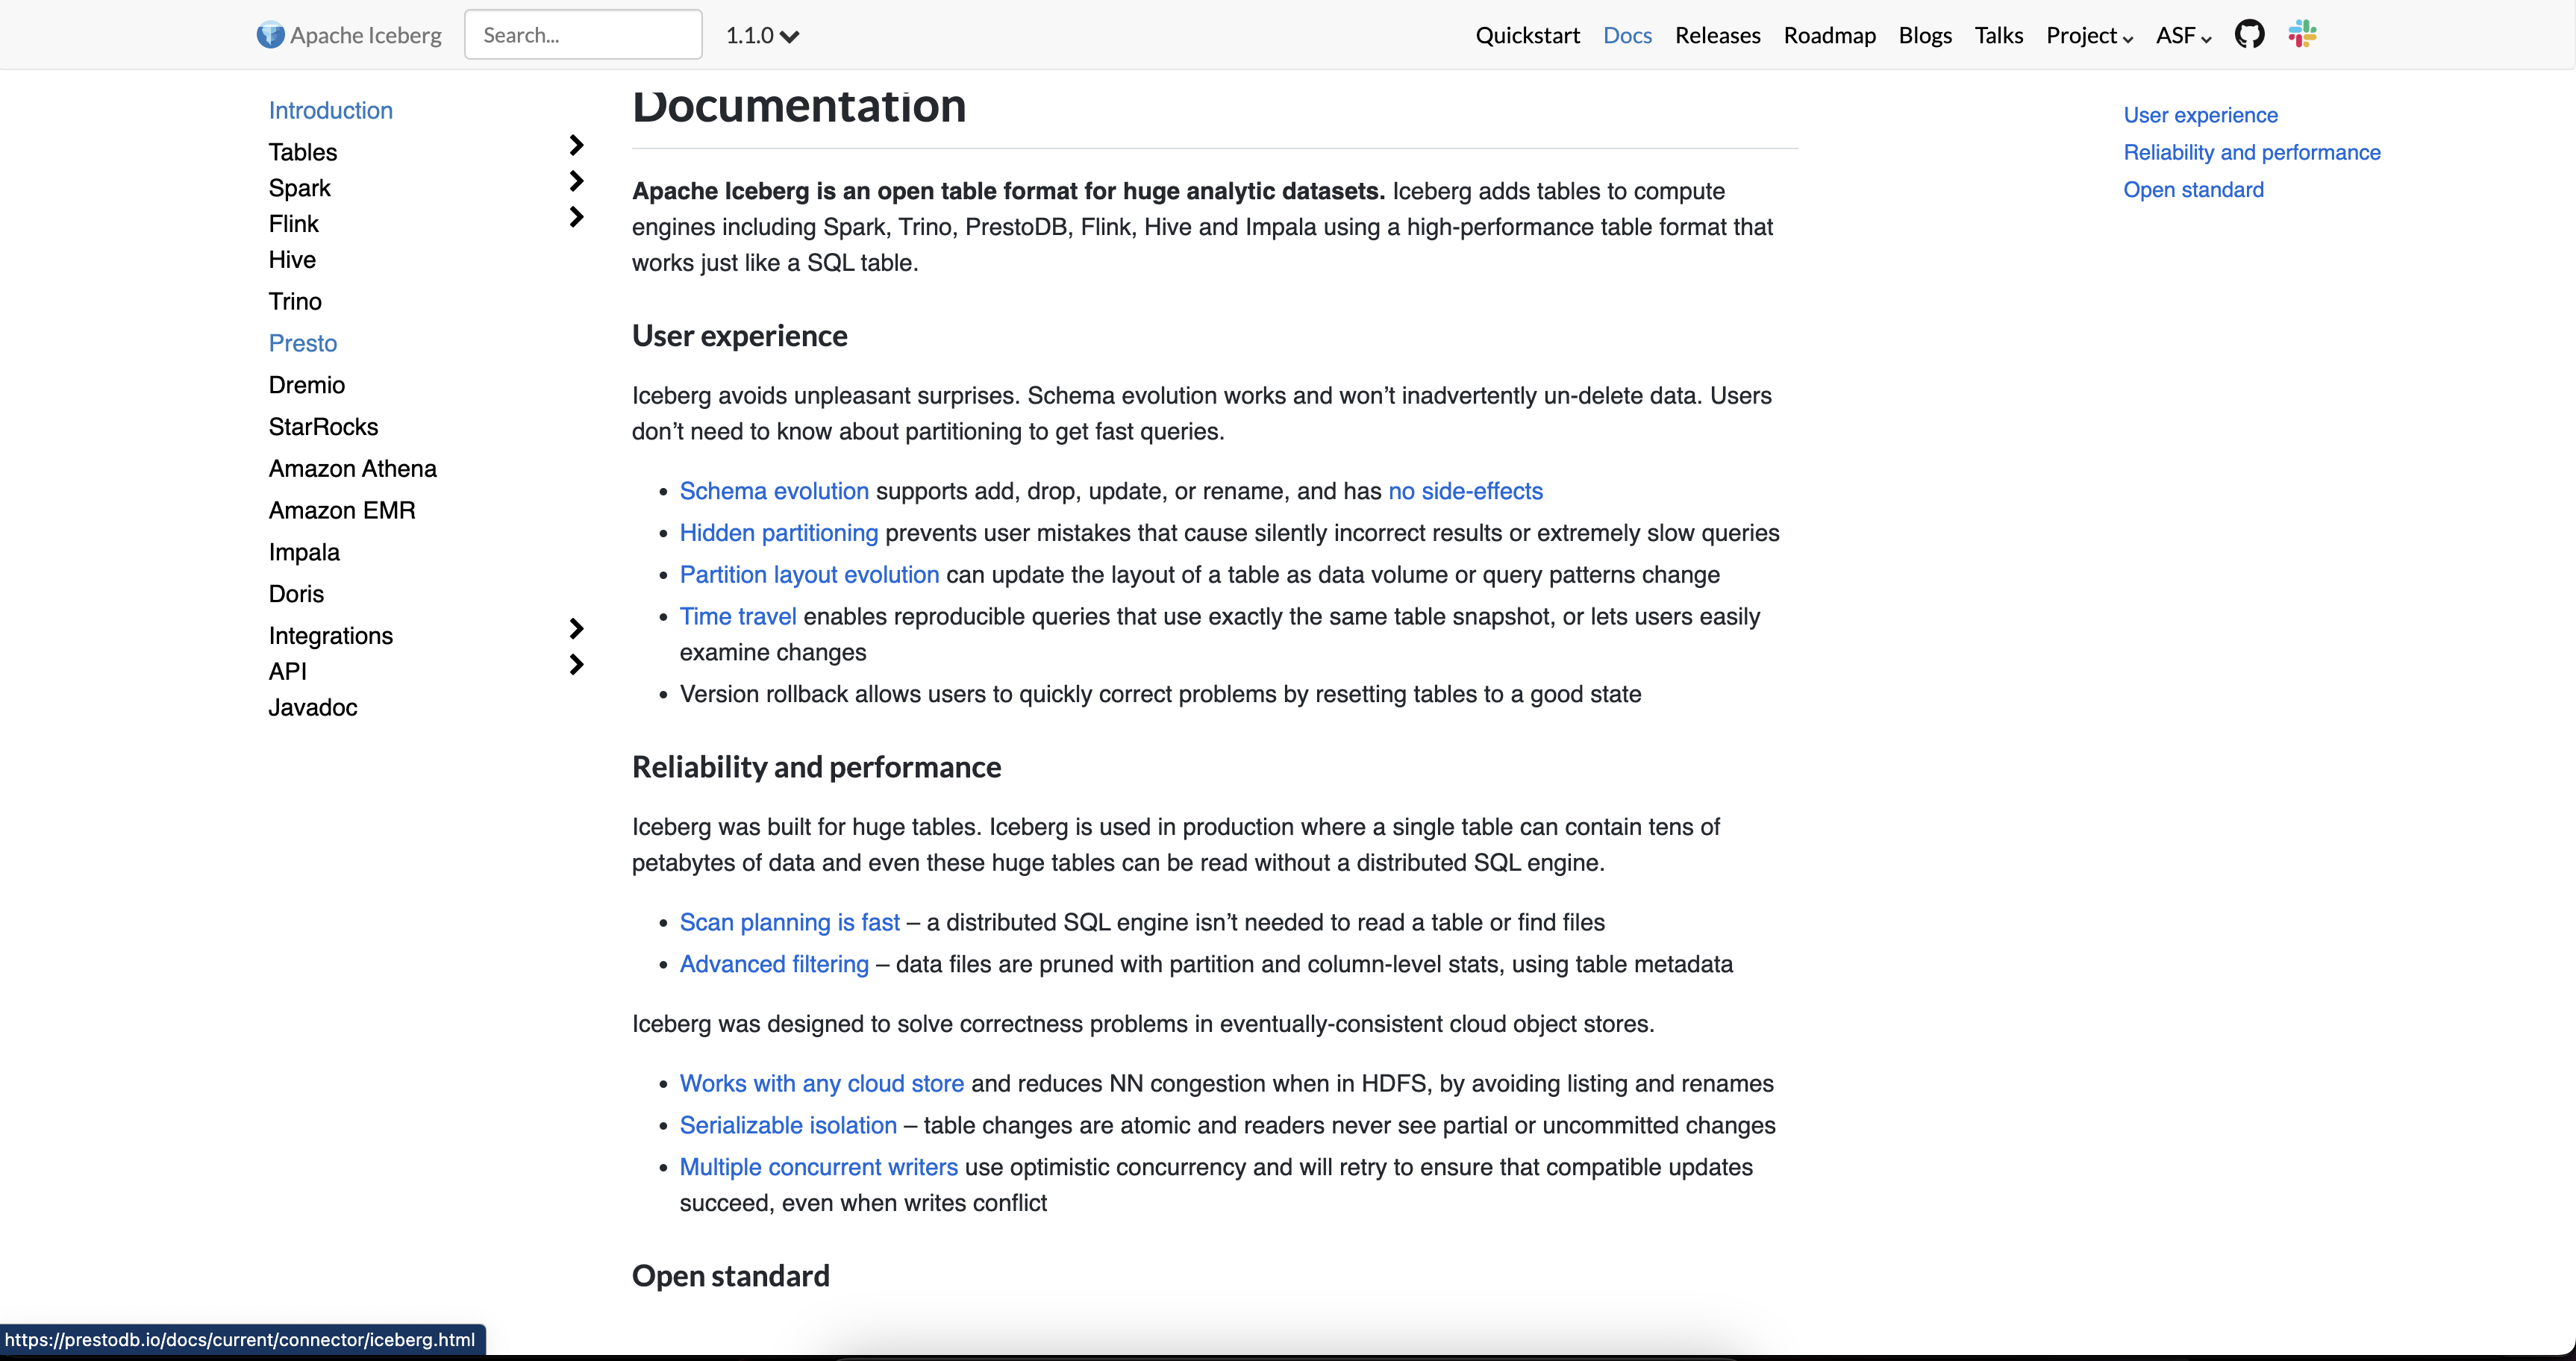Select Amazon Athena in the sidebar

pyautogui.click(x=352, y=468)
